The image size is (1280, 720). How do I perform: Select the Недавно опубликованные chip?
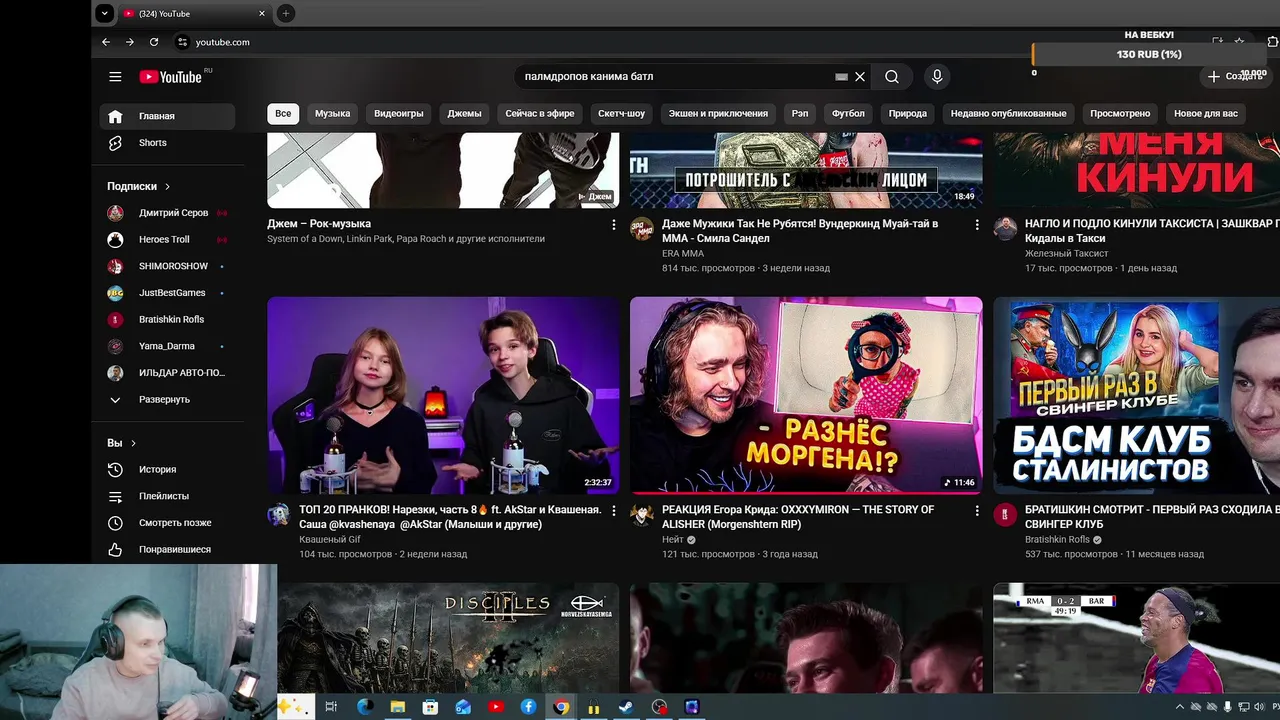(x=1008, y=113)
